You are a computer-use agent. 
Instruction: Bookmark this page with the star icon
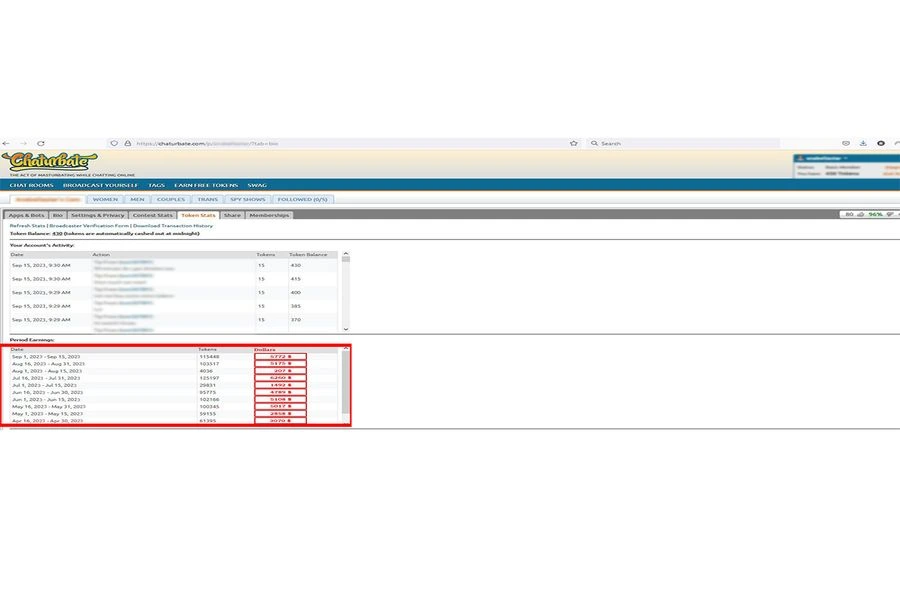click(x=573, y=143)
